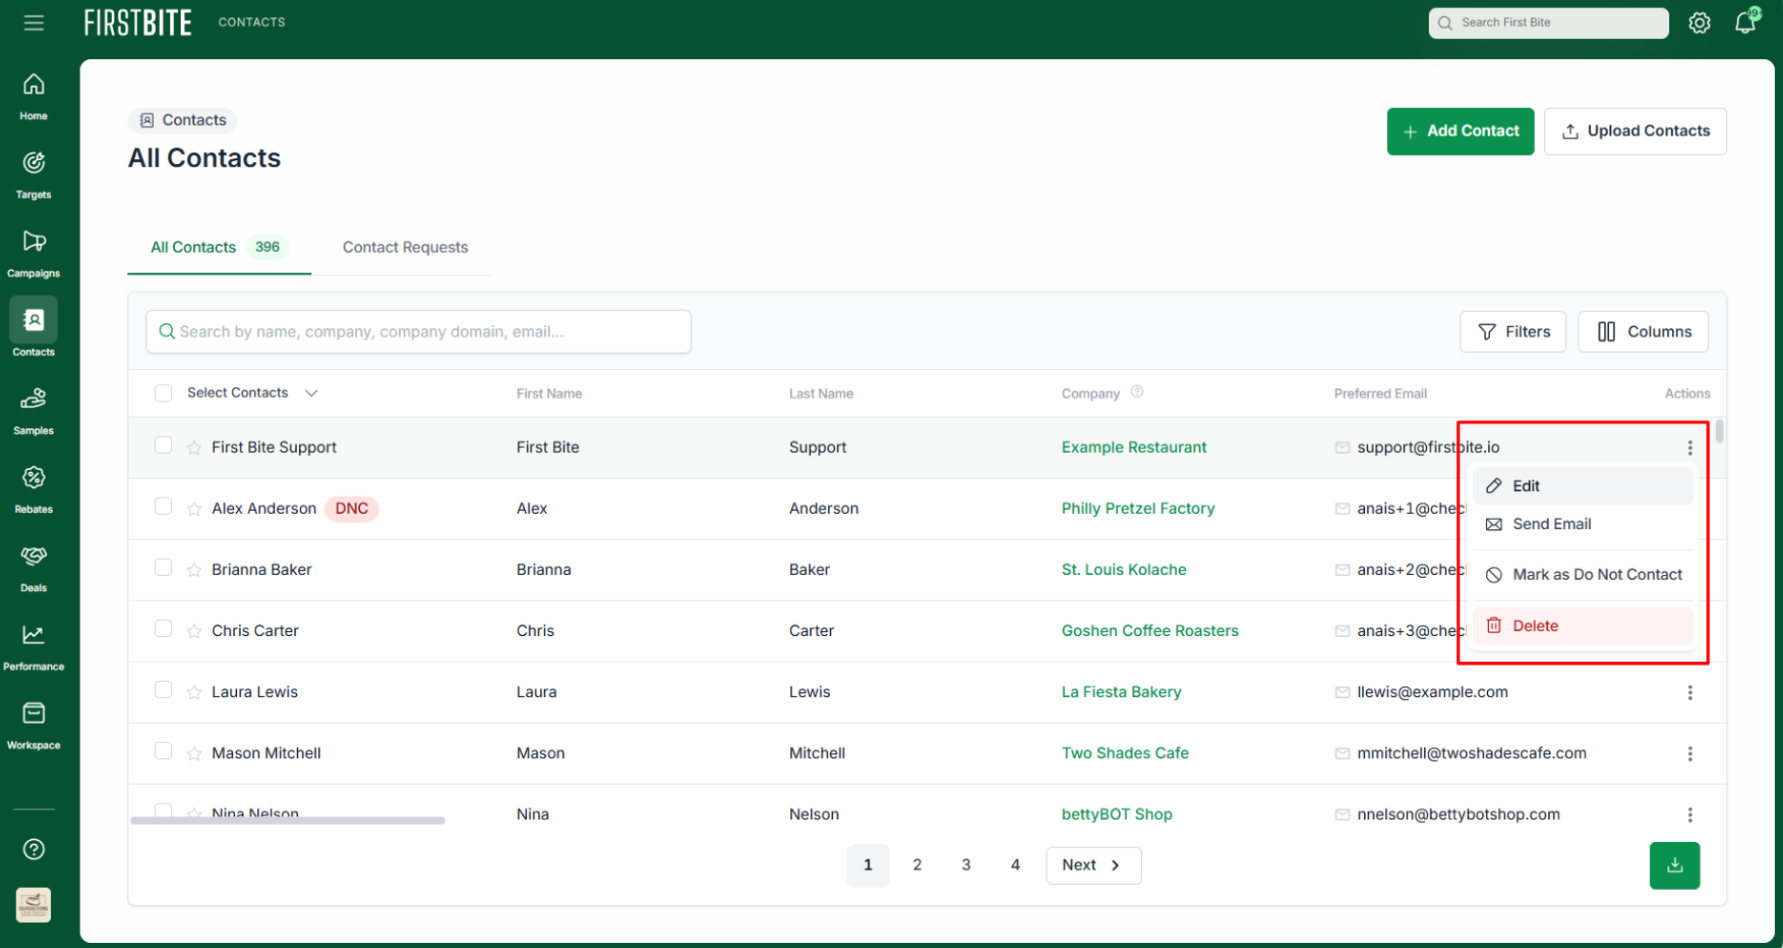Go to page 4
Screen dimensions: 1783x948
point(1015,865)
